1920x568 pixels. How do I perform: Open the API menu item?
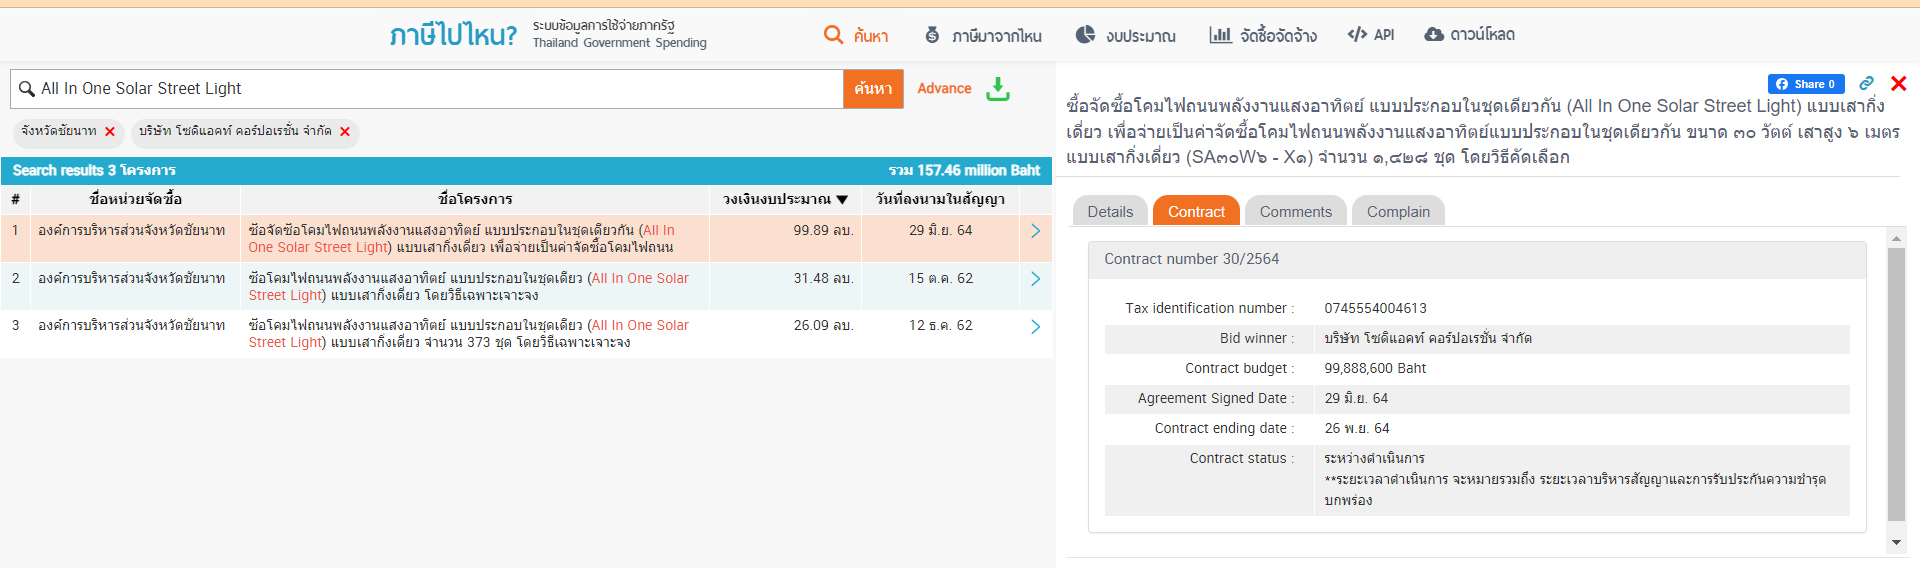click(x=1370, y=35)
